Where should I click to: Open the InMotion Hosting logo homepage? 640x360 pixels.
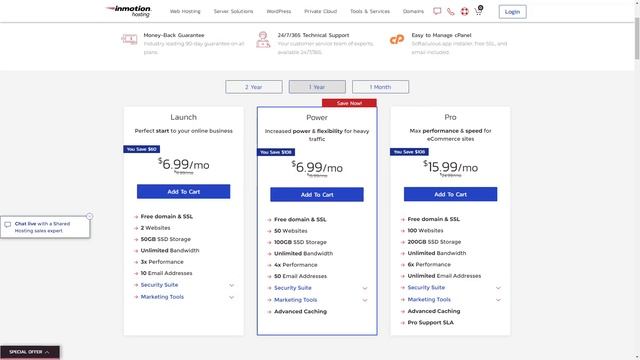point(128,11)
